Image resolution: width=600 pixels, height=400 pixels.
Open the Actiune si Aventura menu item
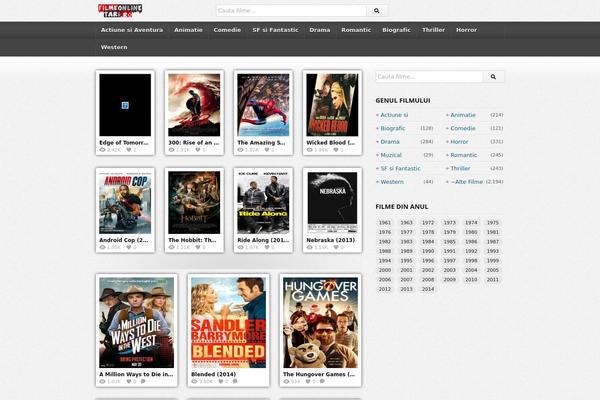click(131, 30)
